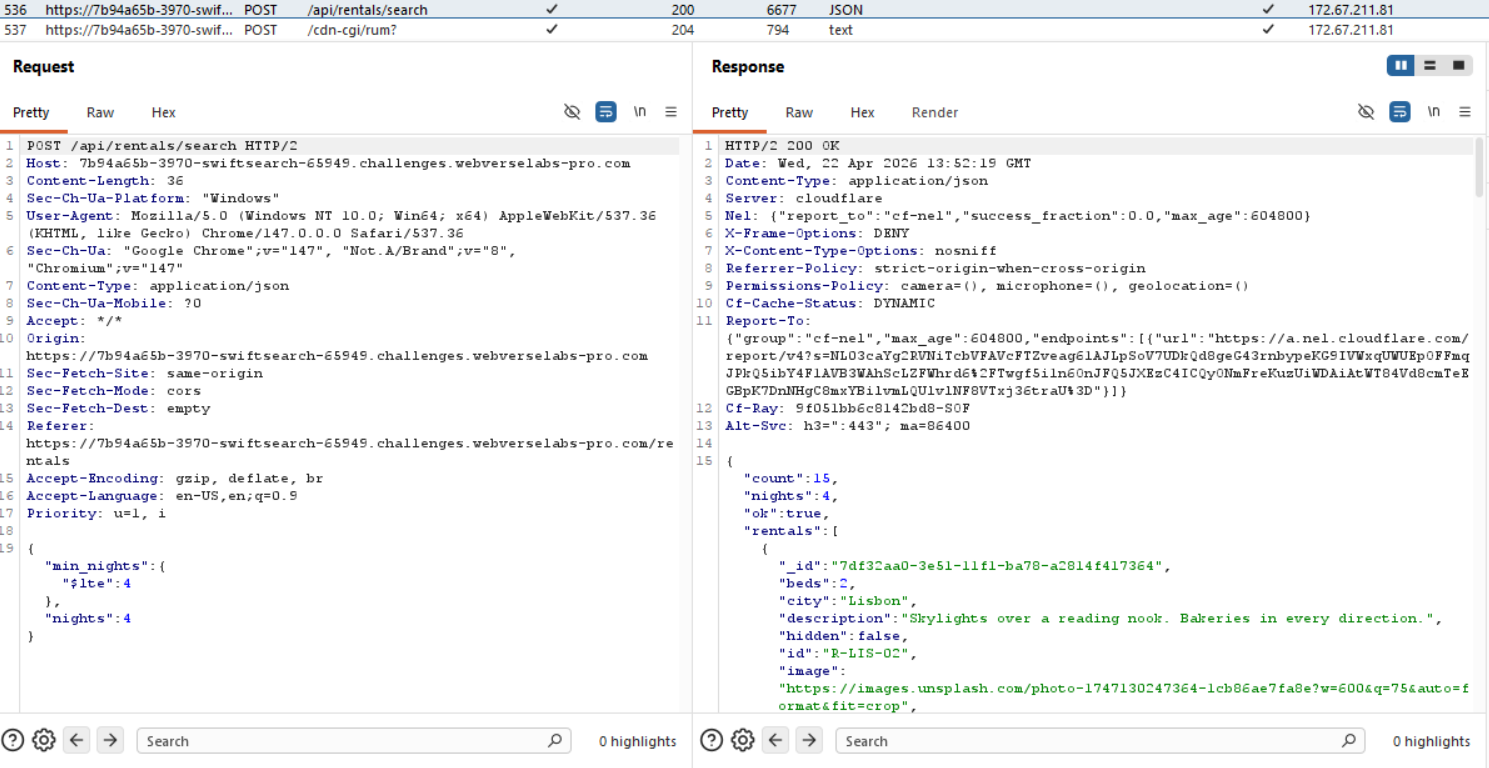Open help icon below Response panel
This screenshot has height=768, width=1489.
[x=711, y=741]
